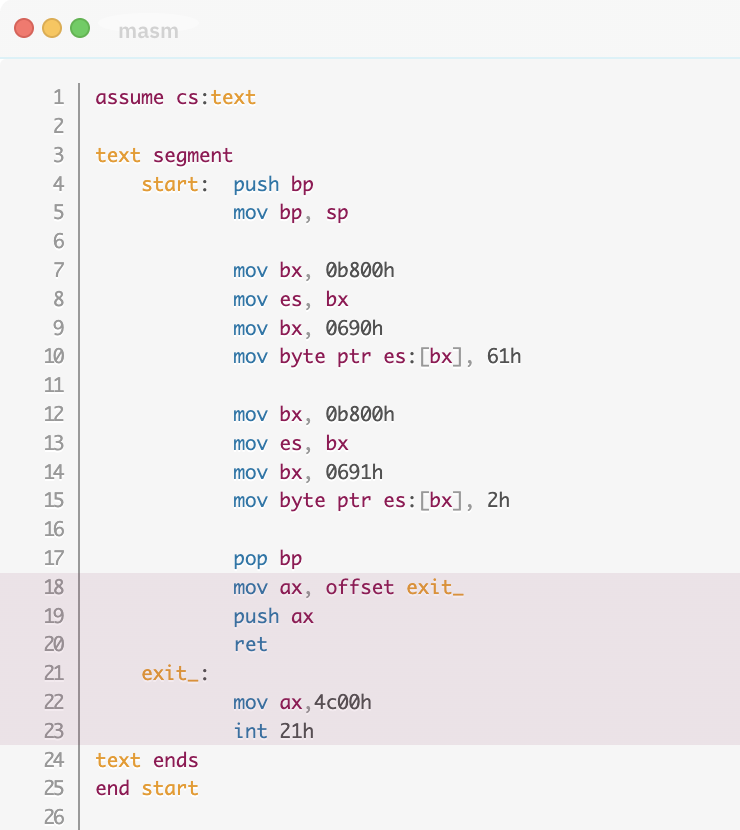Click the 'segment' keyword on line 3
This screenshot has width=740, height=830.
192,156
